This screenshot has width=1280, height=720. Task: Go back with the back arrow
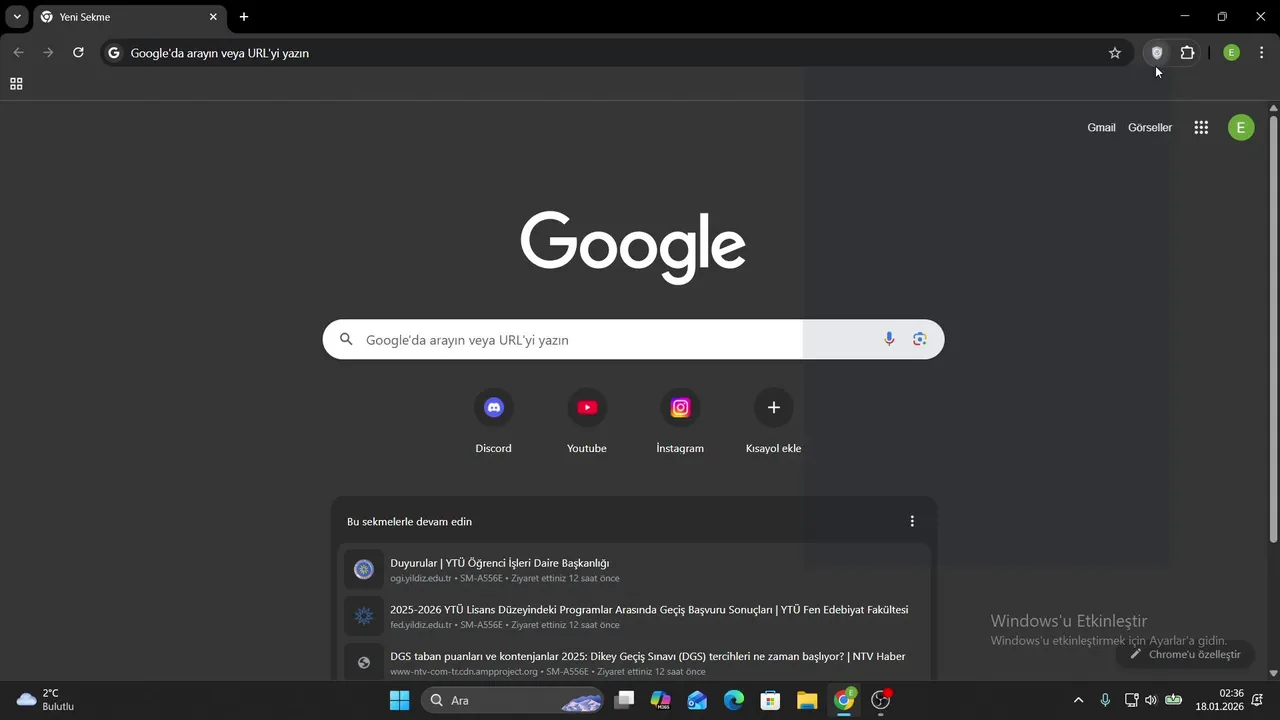tap(18, 53)
